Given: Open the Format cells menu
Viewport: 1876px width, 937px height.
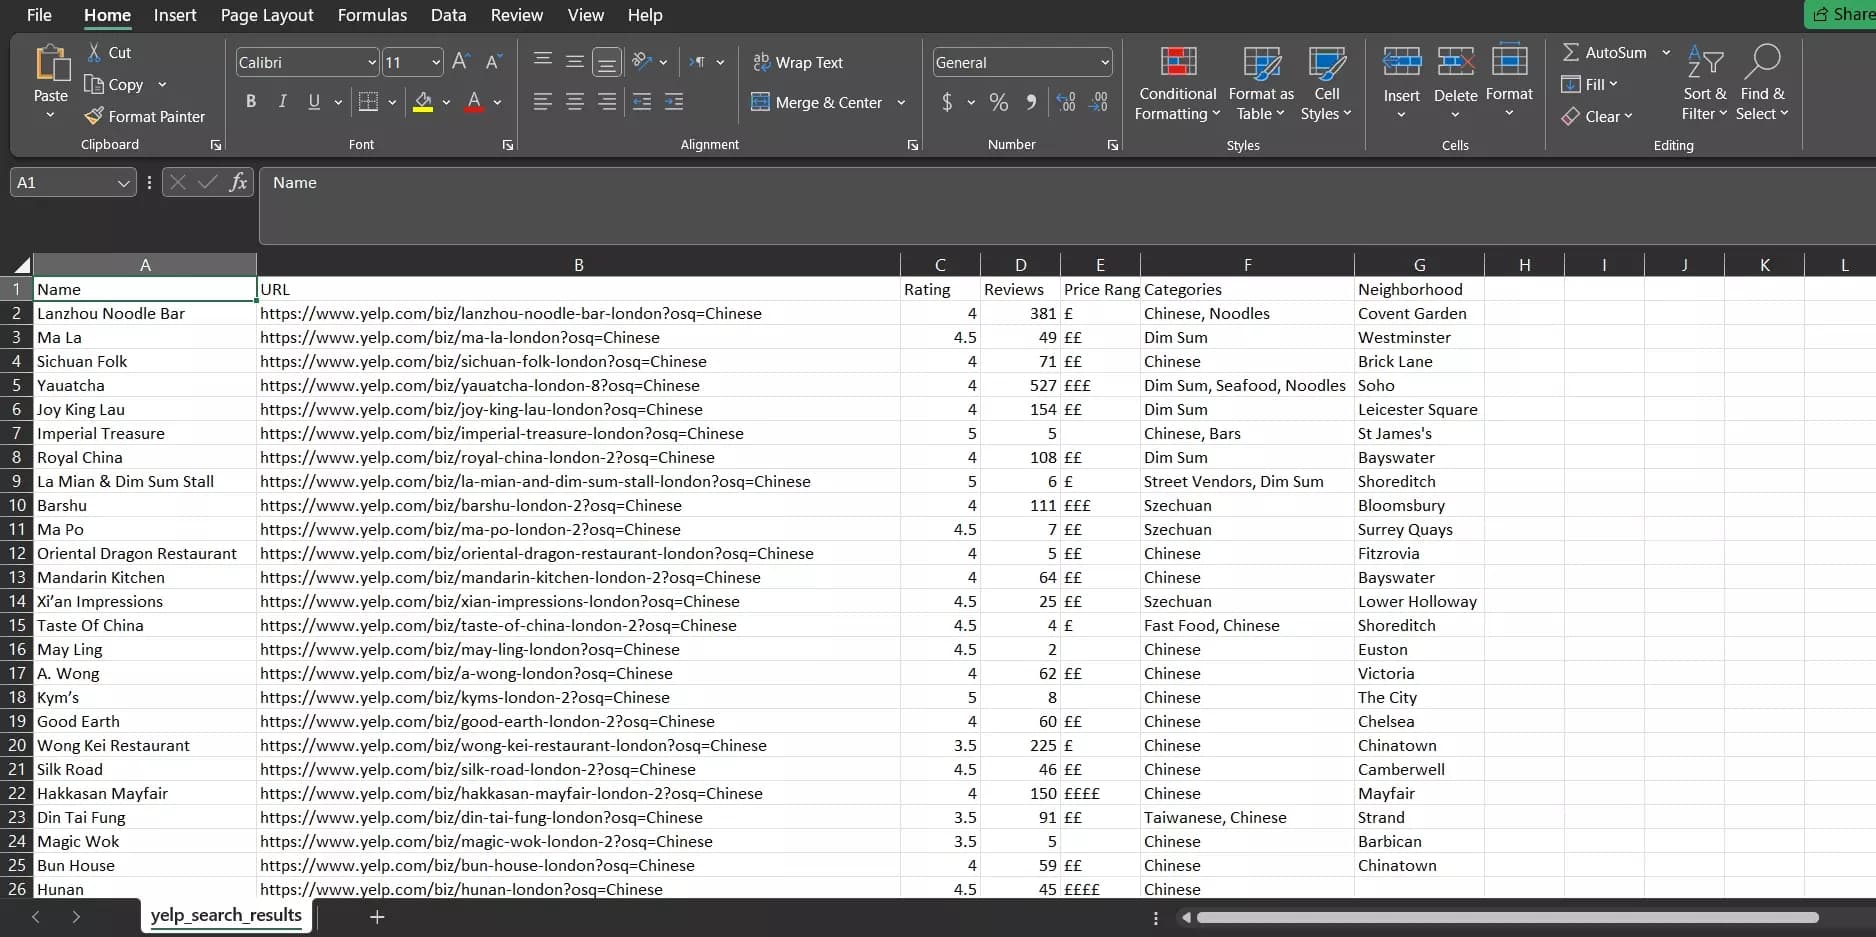Looking at the screenshot, I should 1509,81.
